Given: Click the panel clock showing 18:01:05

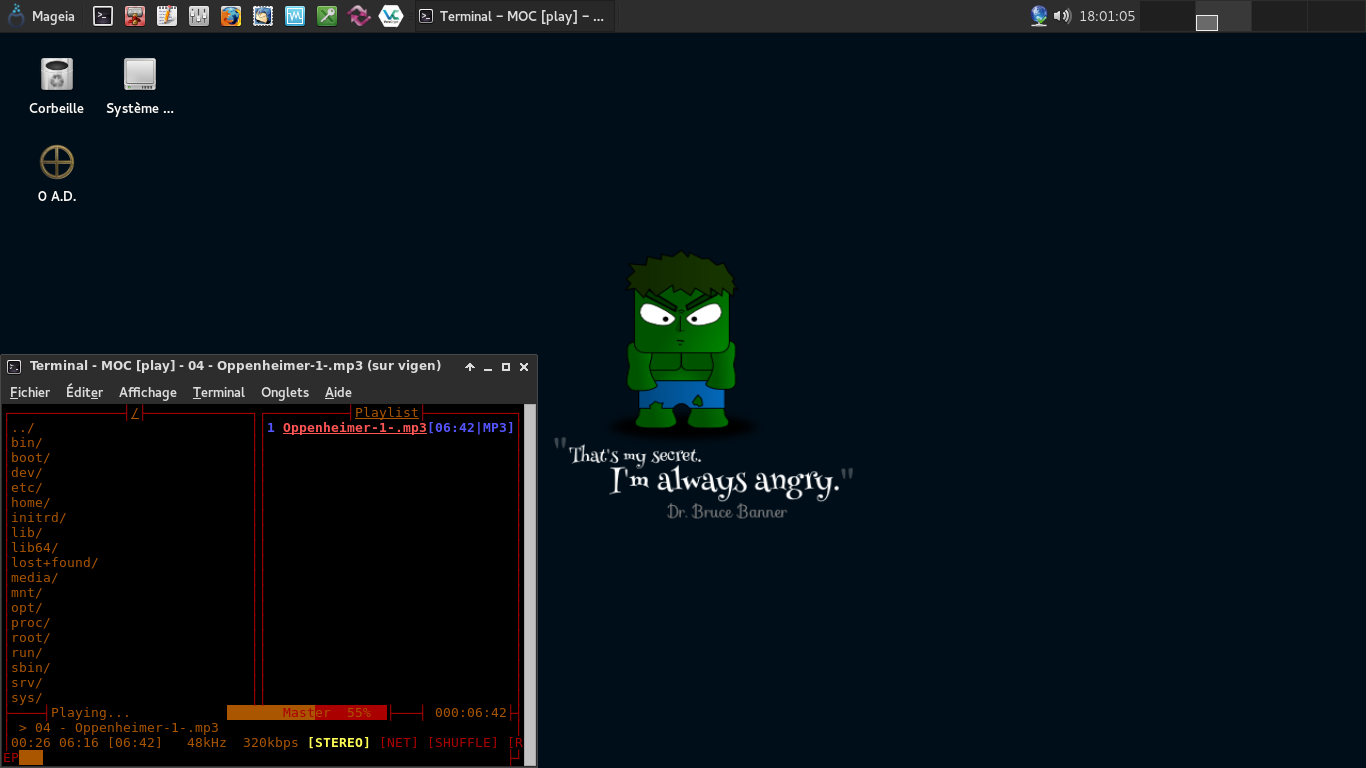Looking at the screenshot, I should (1107, 16).
